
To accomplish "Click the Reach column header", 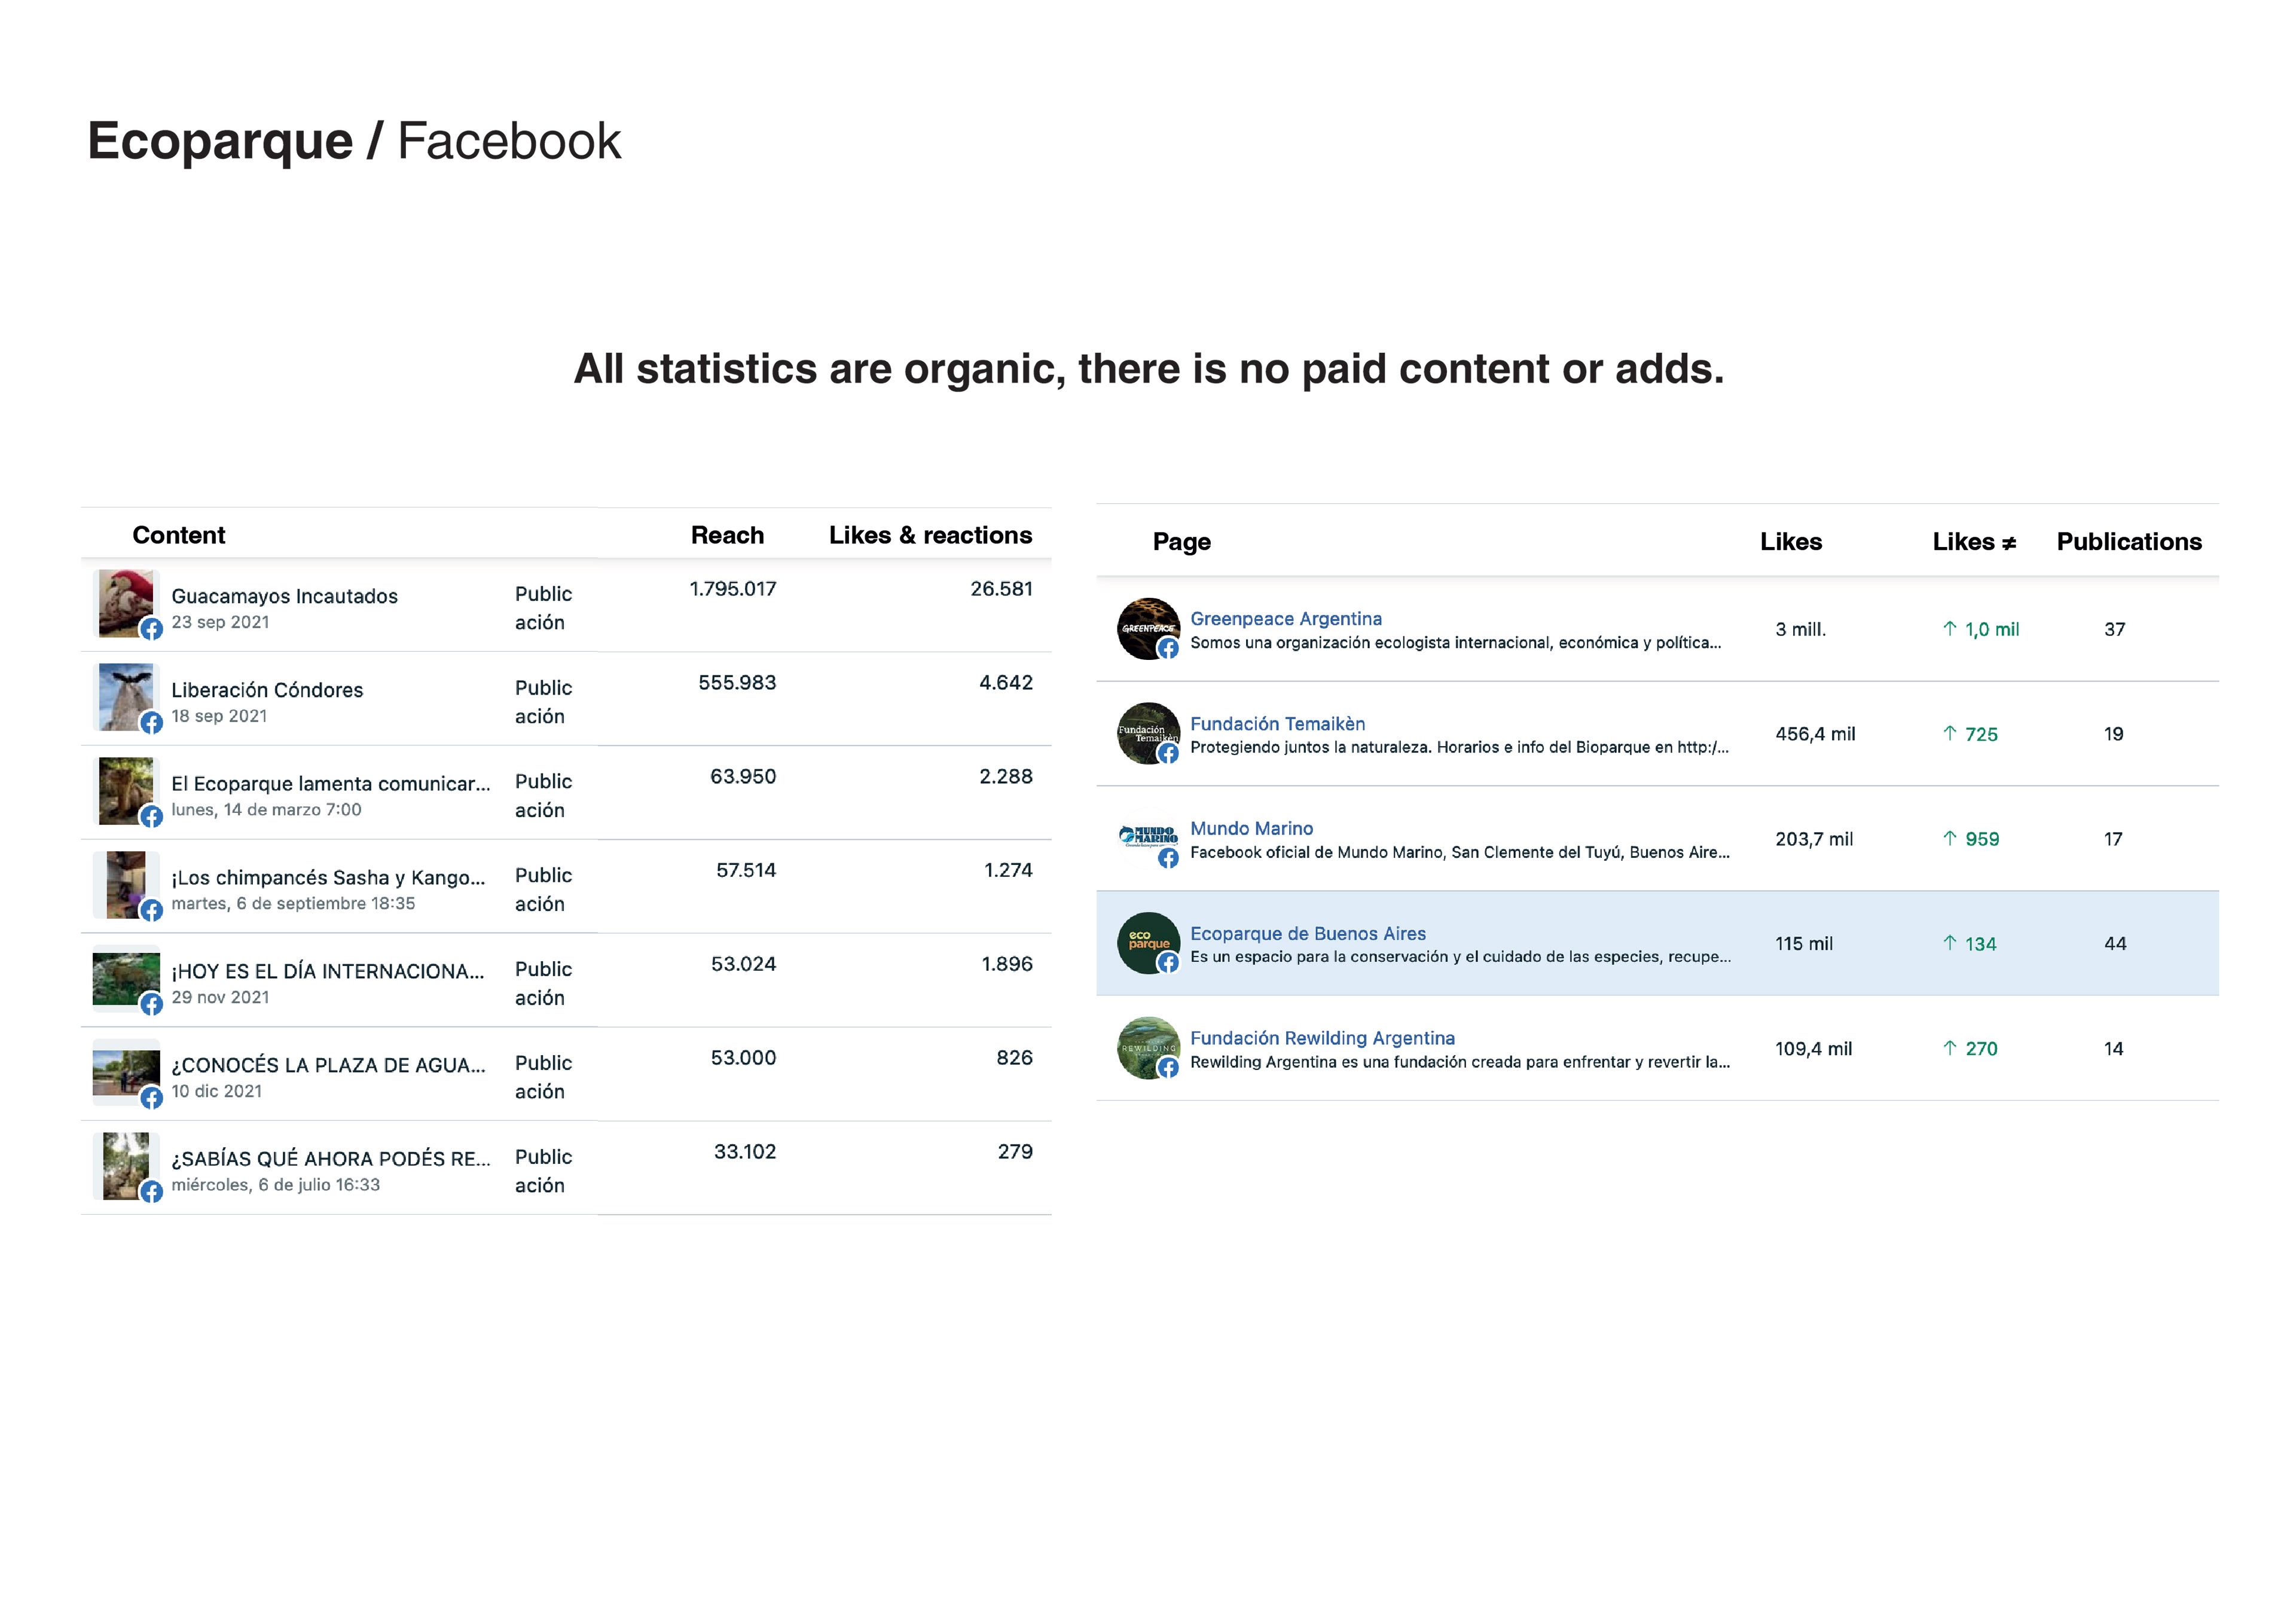I will click(x=727, y=535).
